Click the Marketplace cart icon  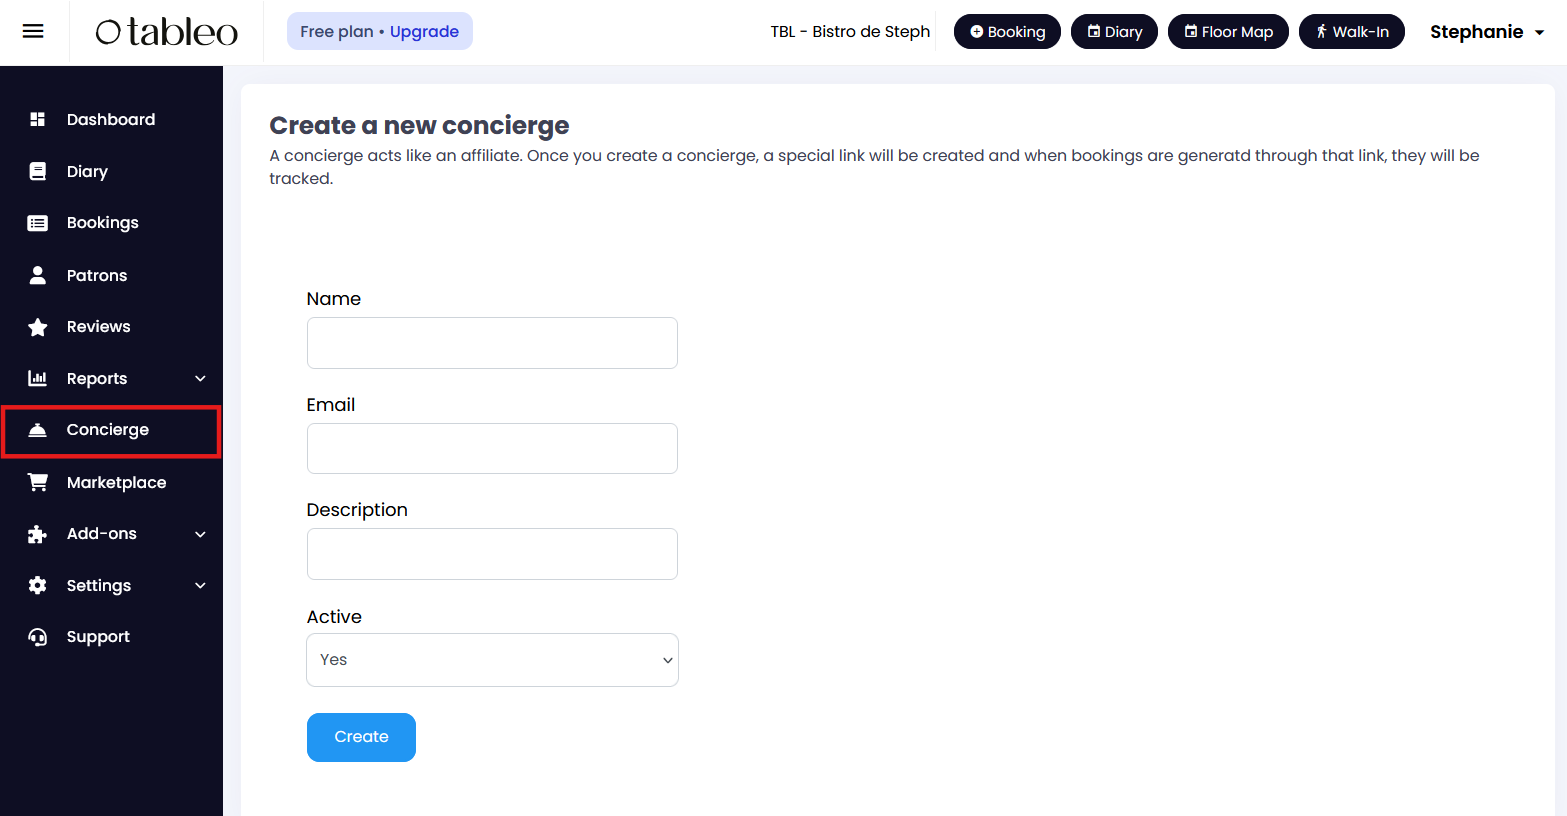coord(38,482)
